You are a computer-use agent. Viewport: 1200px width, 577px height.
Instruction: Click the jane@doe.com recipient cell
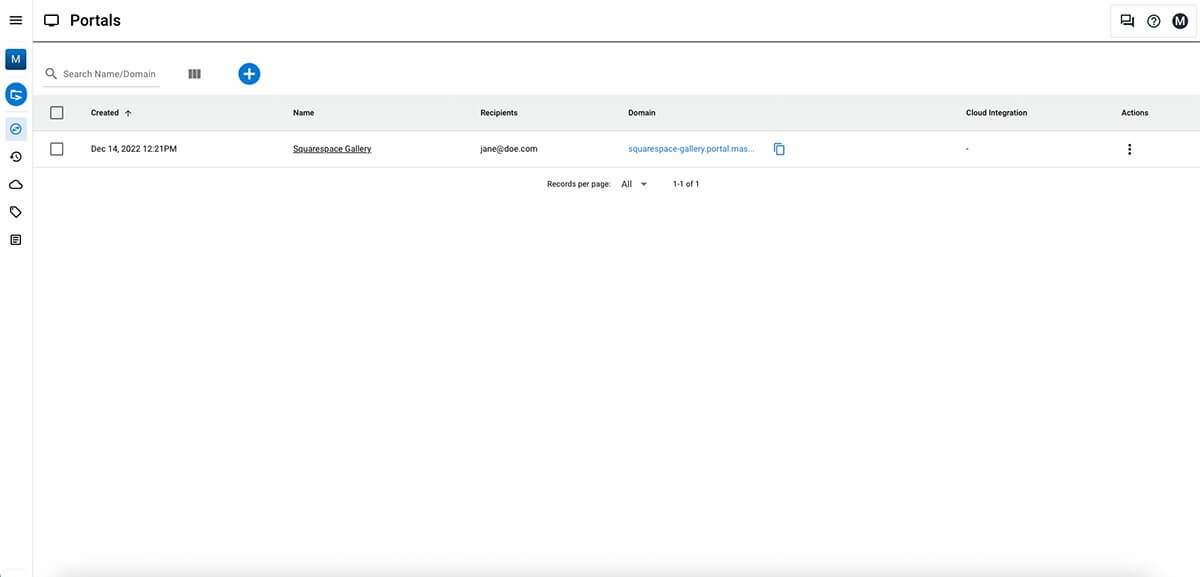pos(509,149)
